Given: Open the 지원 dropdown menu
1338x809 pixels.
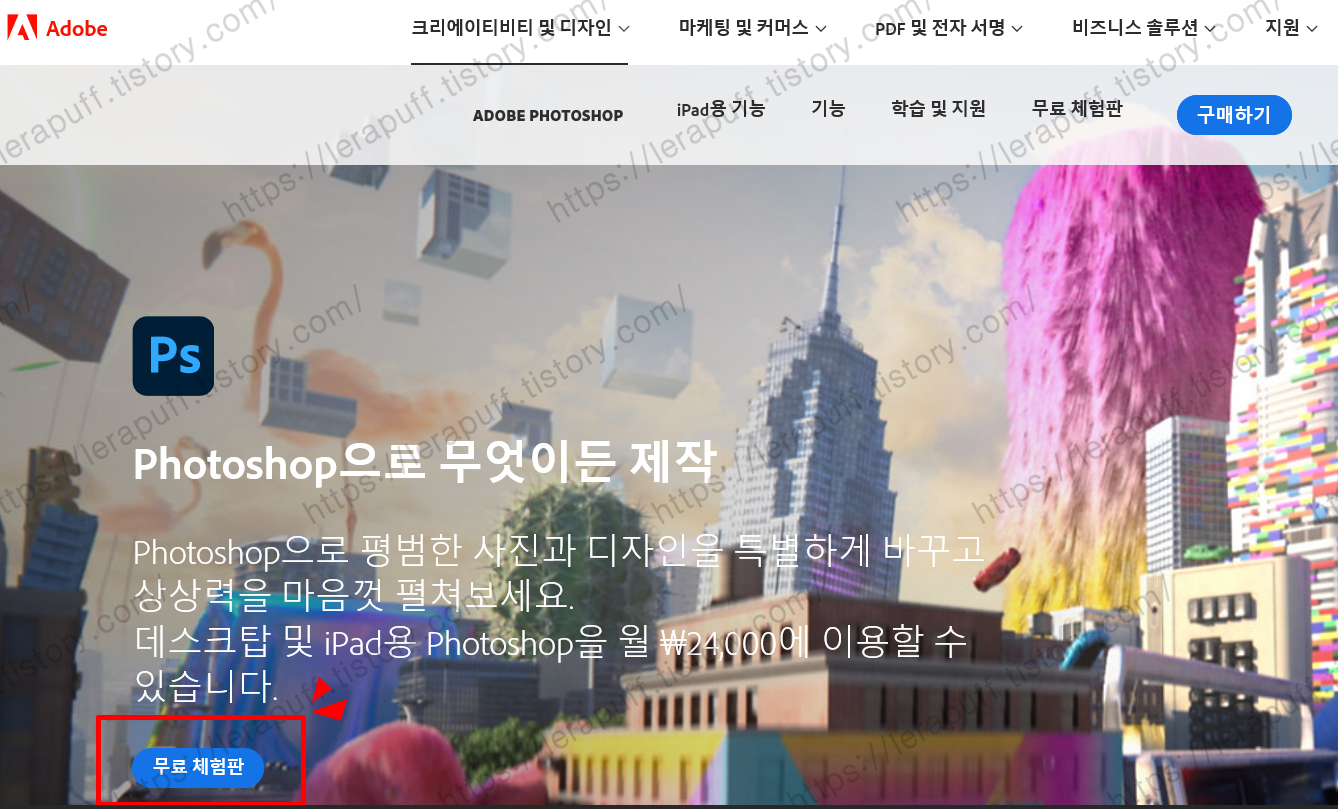Looking at the screenshot, I should [x=1291, y=28].
